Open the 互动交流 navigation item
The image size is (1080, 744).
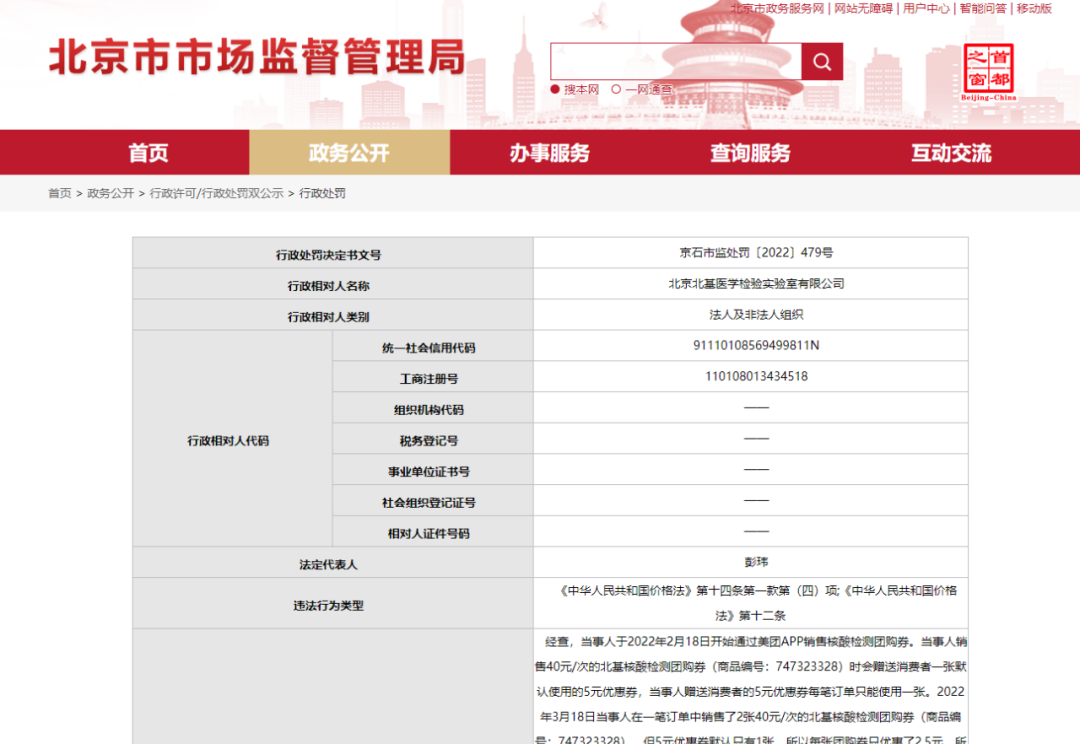(x=950, y=153)
